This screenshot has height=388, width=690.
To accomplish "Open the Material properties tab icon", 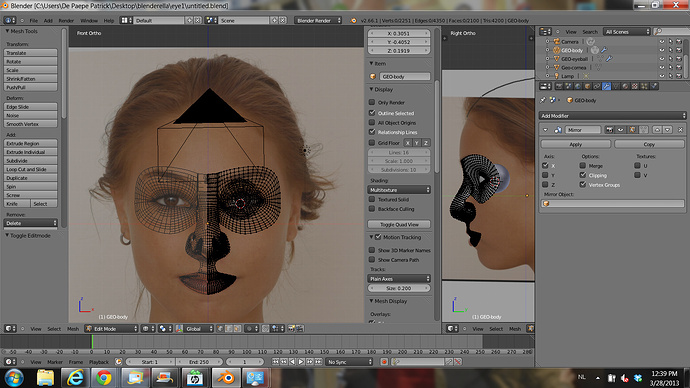I will [x=625, y=86].
